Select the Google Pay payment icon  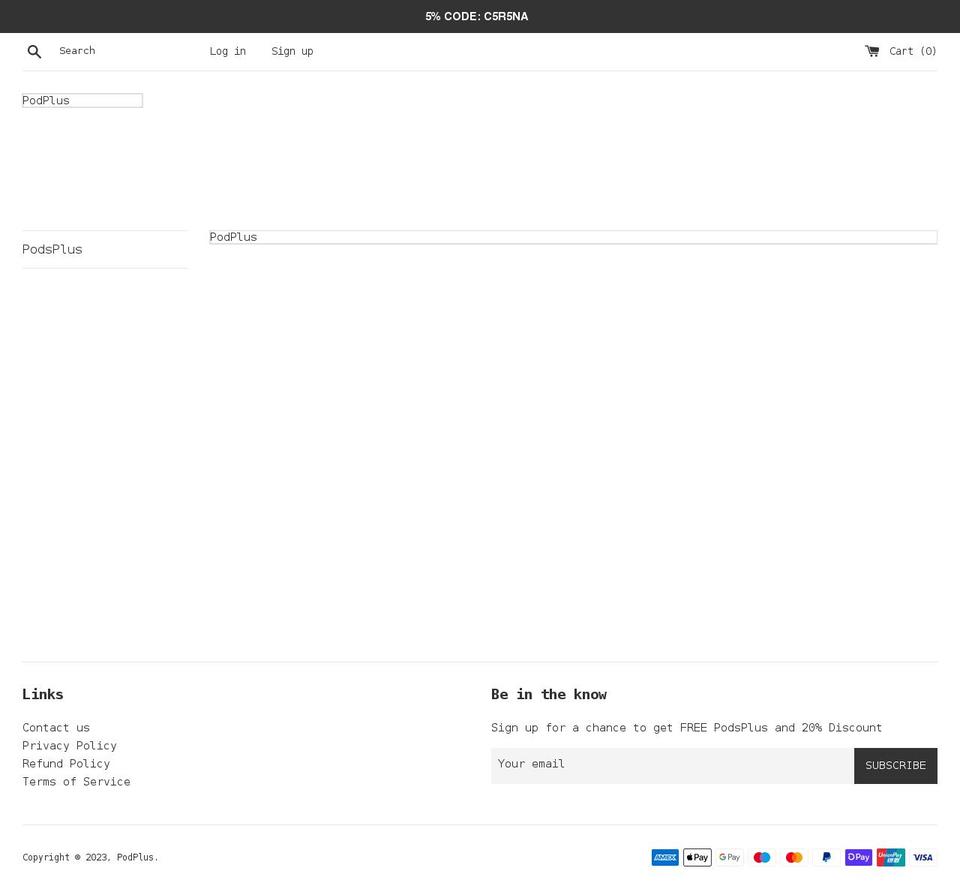pos(729,857)
